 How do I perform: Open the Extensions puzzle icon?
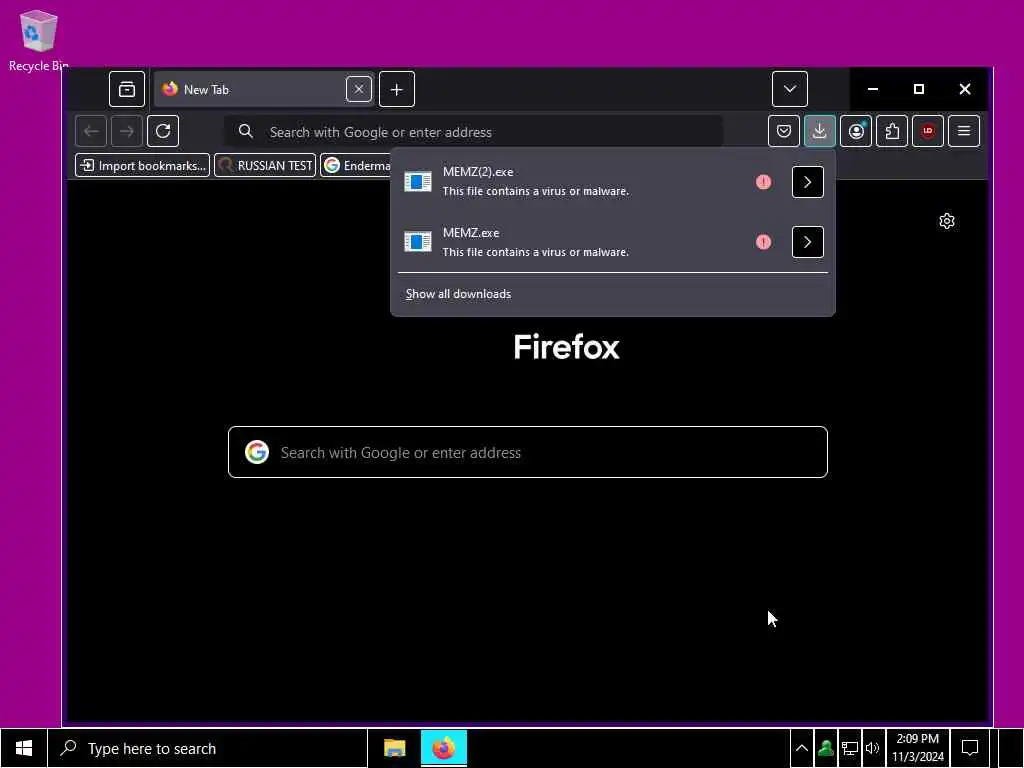point(891,131)
